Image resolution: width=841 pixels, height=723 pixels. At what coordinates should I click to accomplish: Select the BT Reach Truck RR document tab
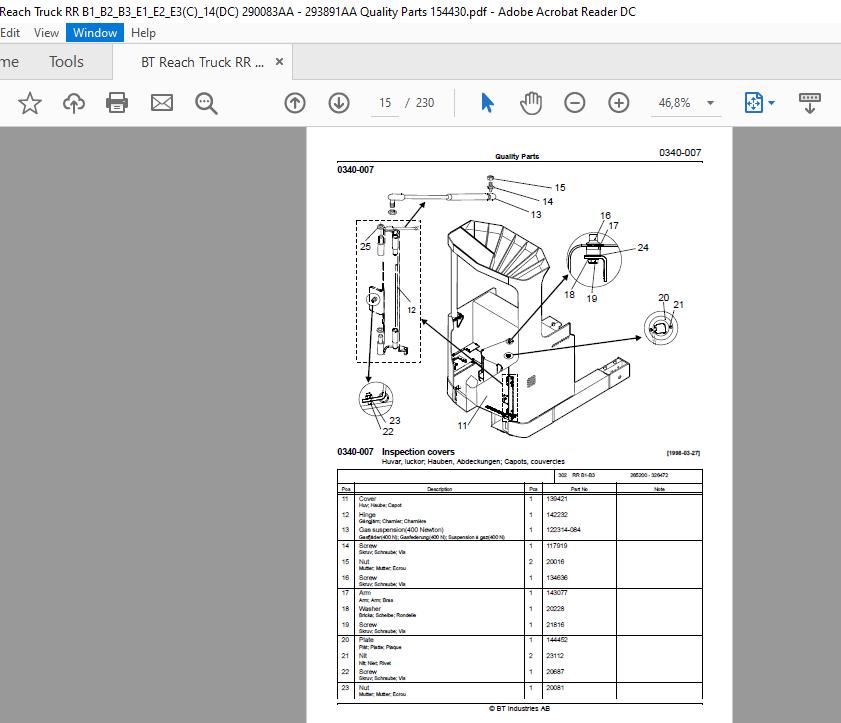pos(203,62)
